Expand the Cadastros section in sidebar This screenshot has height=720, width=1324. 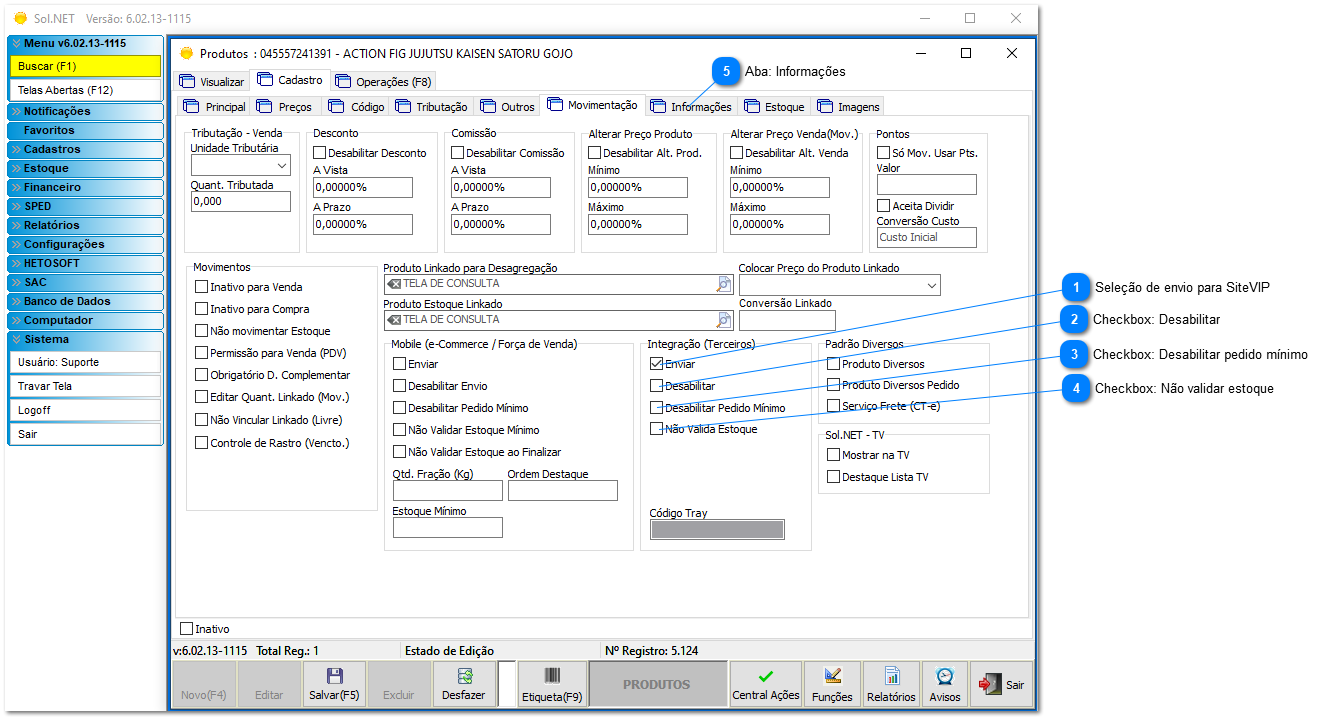click(85, 149)
